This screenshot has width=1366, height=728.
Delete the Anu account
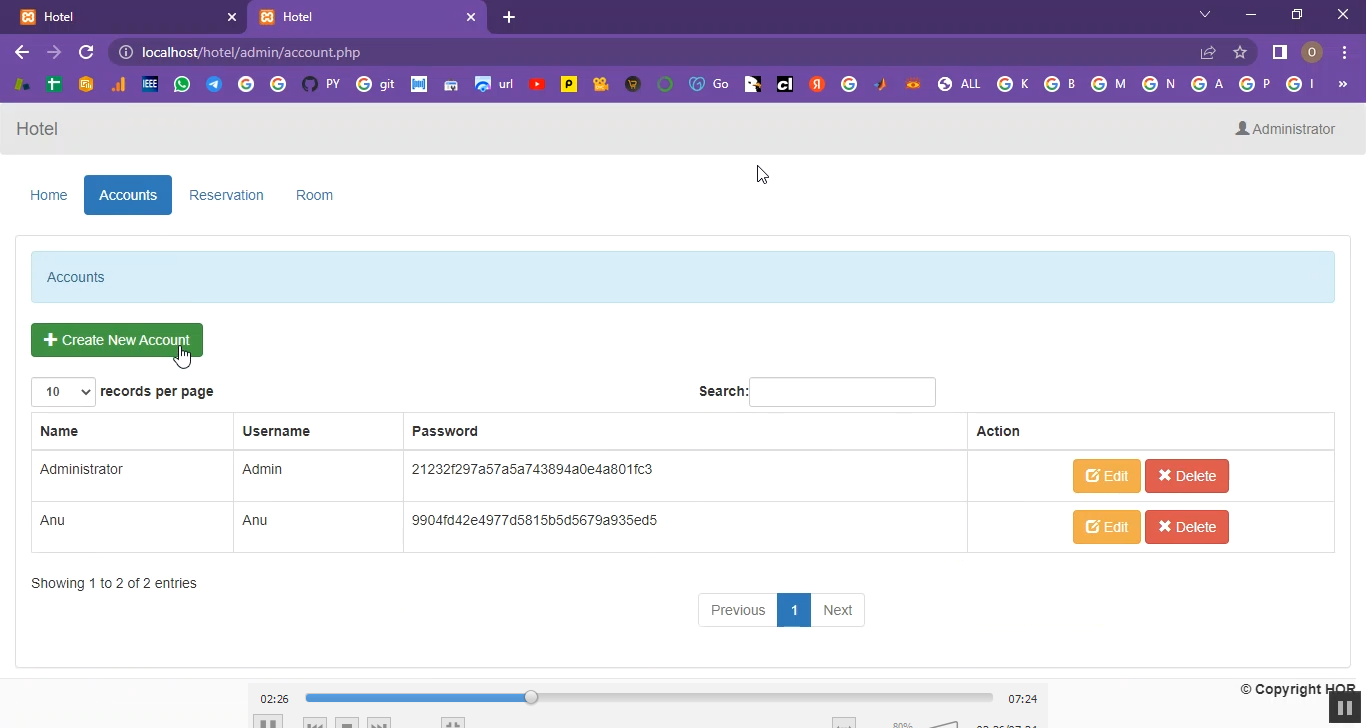pyautogui.click(x=1187, y=527)
